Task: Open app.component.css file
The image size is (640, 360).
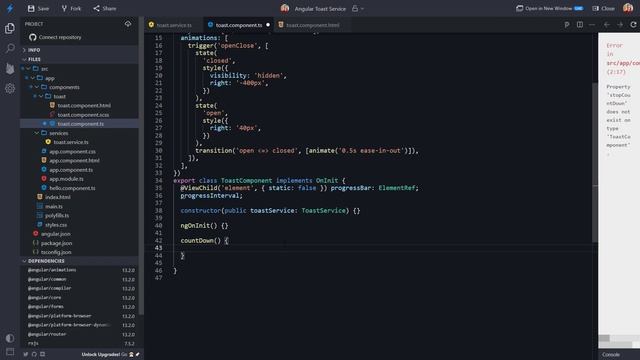Action: coord(72,151)
